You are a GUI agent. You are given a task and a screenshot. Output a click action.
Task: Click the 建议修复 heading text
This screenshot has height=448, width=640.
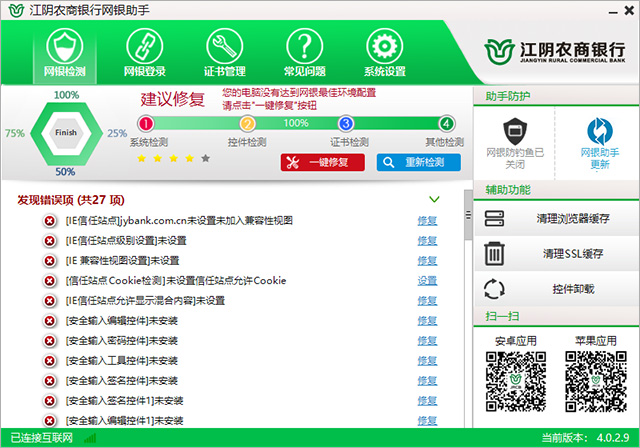click(x=172, y=99)
